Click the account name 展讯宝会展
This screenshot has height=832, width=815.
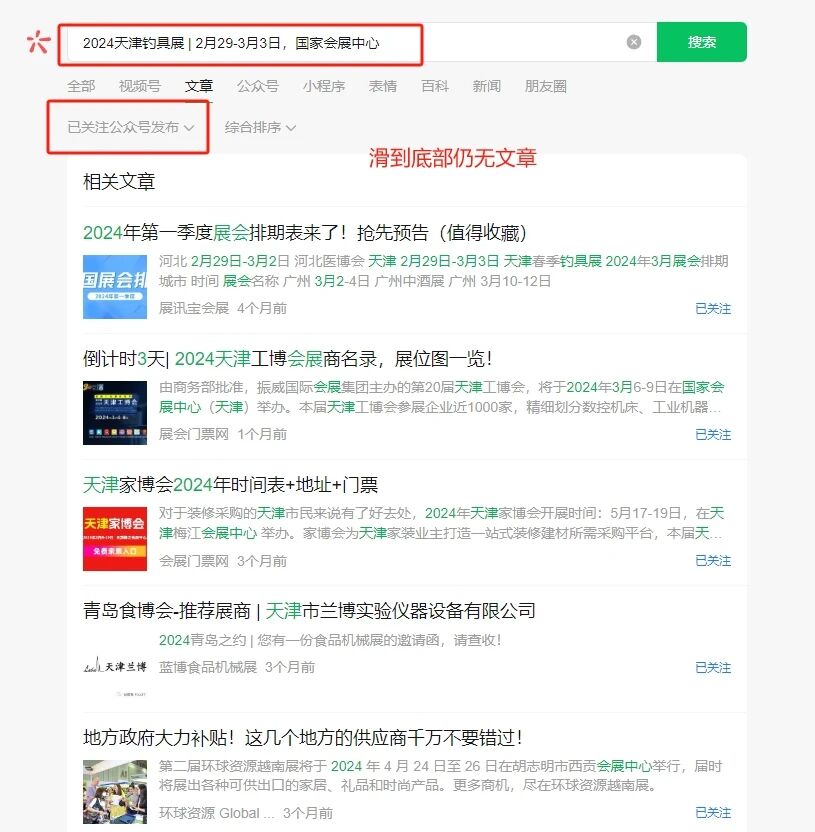click(x=194, y=308)
